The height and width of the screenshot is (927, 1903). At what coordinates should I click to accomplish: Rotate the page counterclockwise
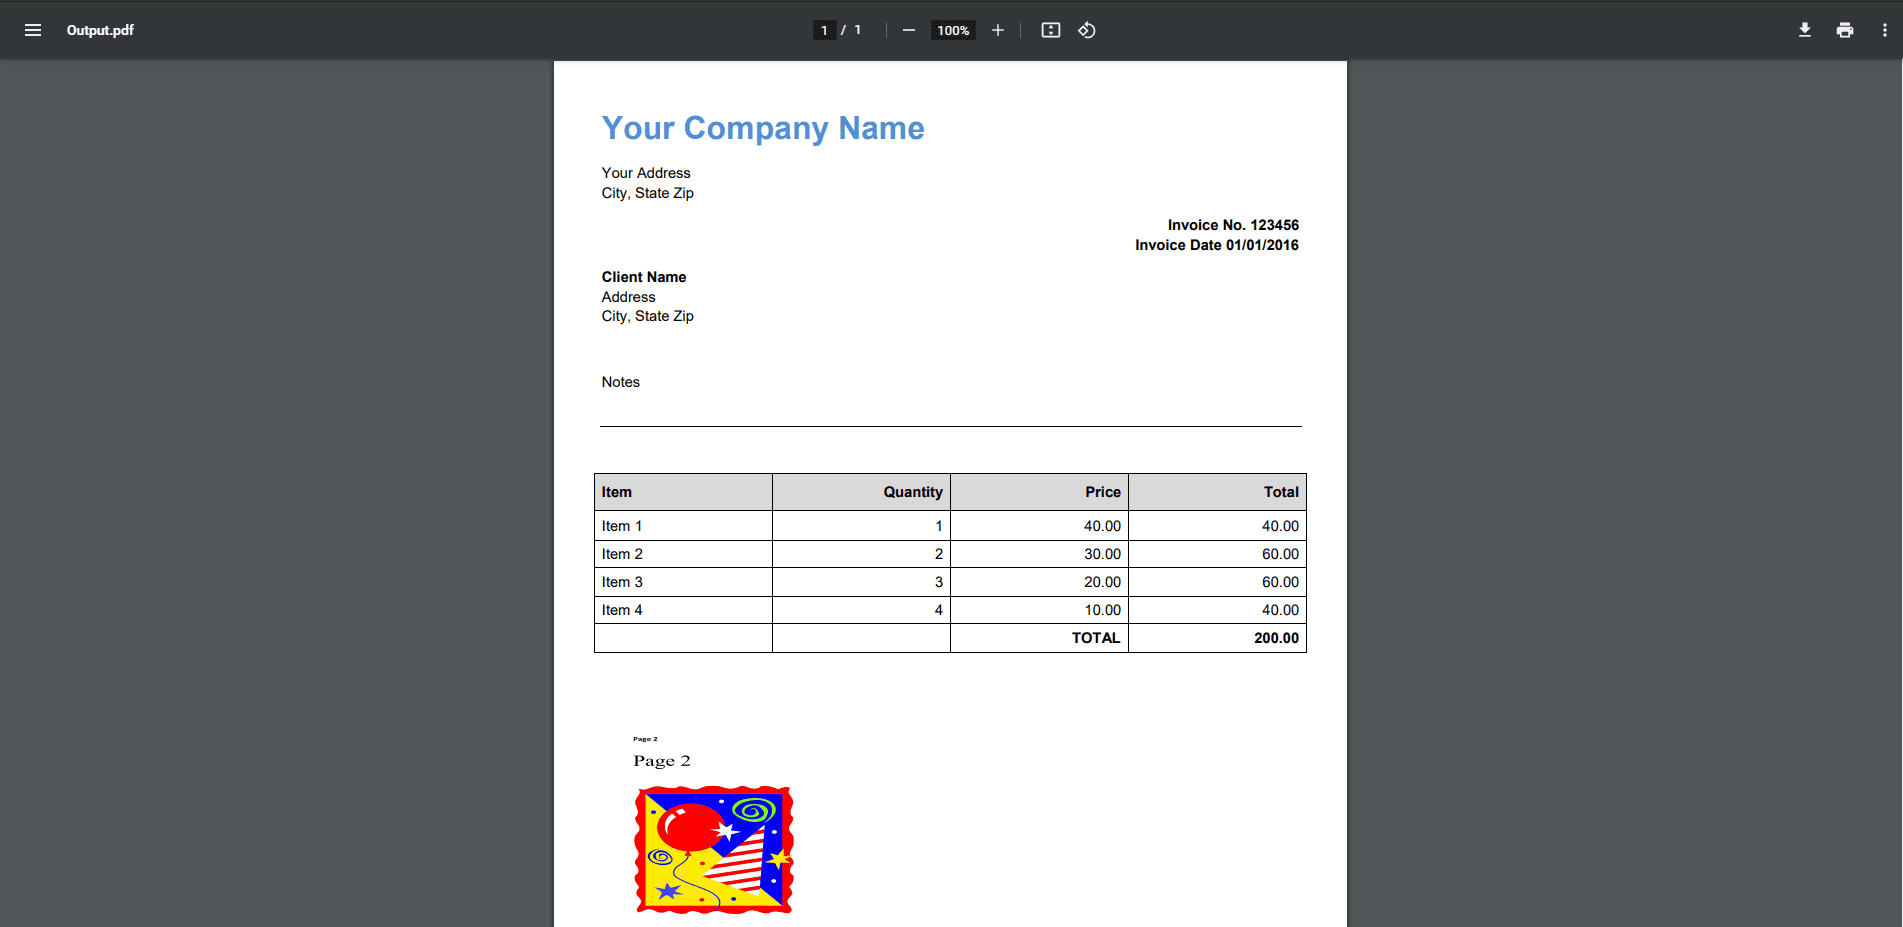1087,30
